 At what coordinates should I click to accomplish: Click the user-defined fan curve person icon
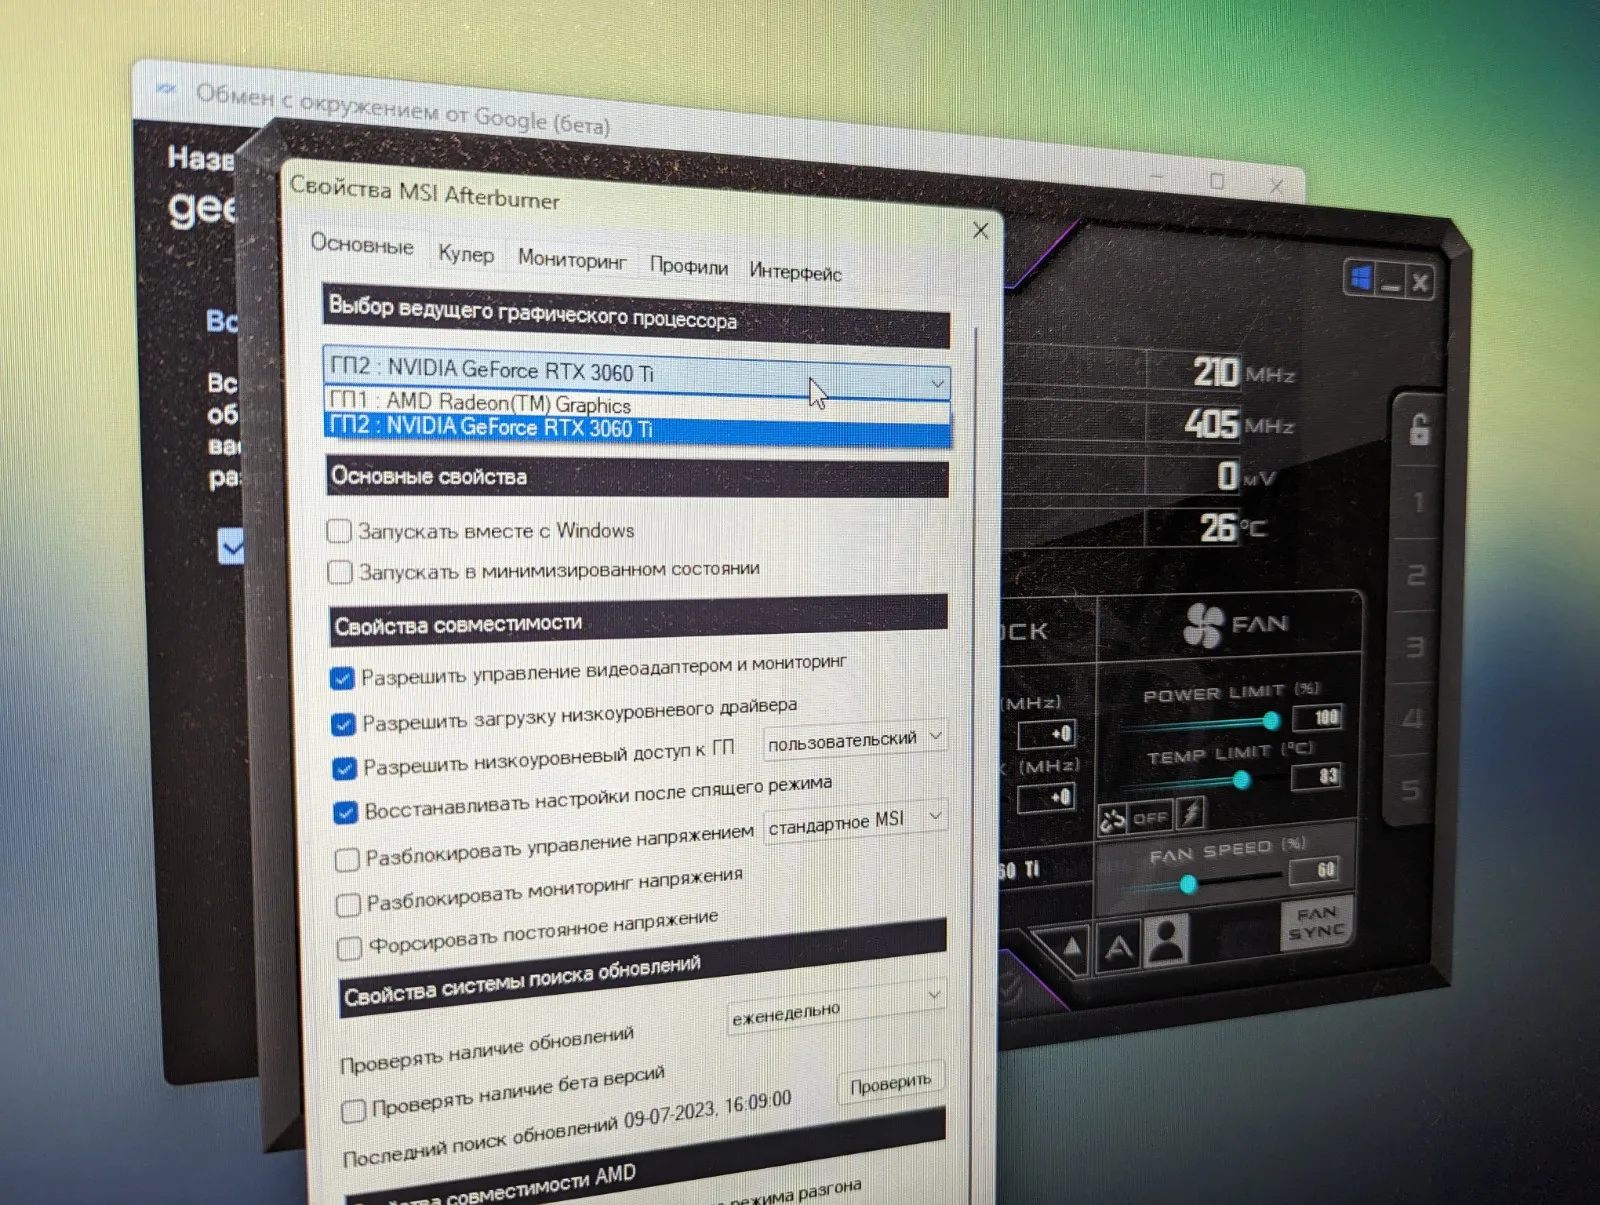pyautogui.click(x=1166, y=941)
